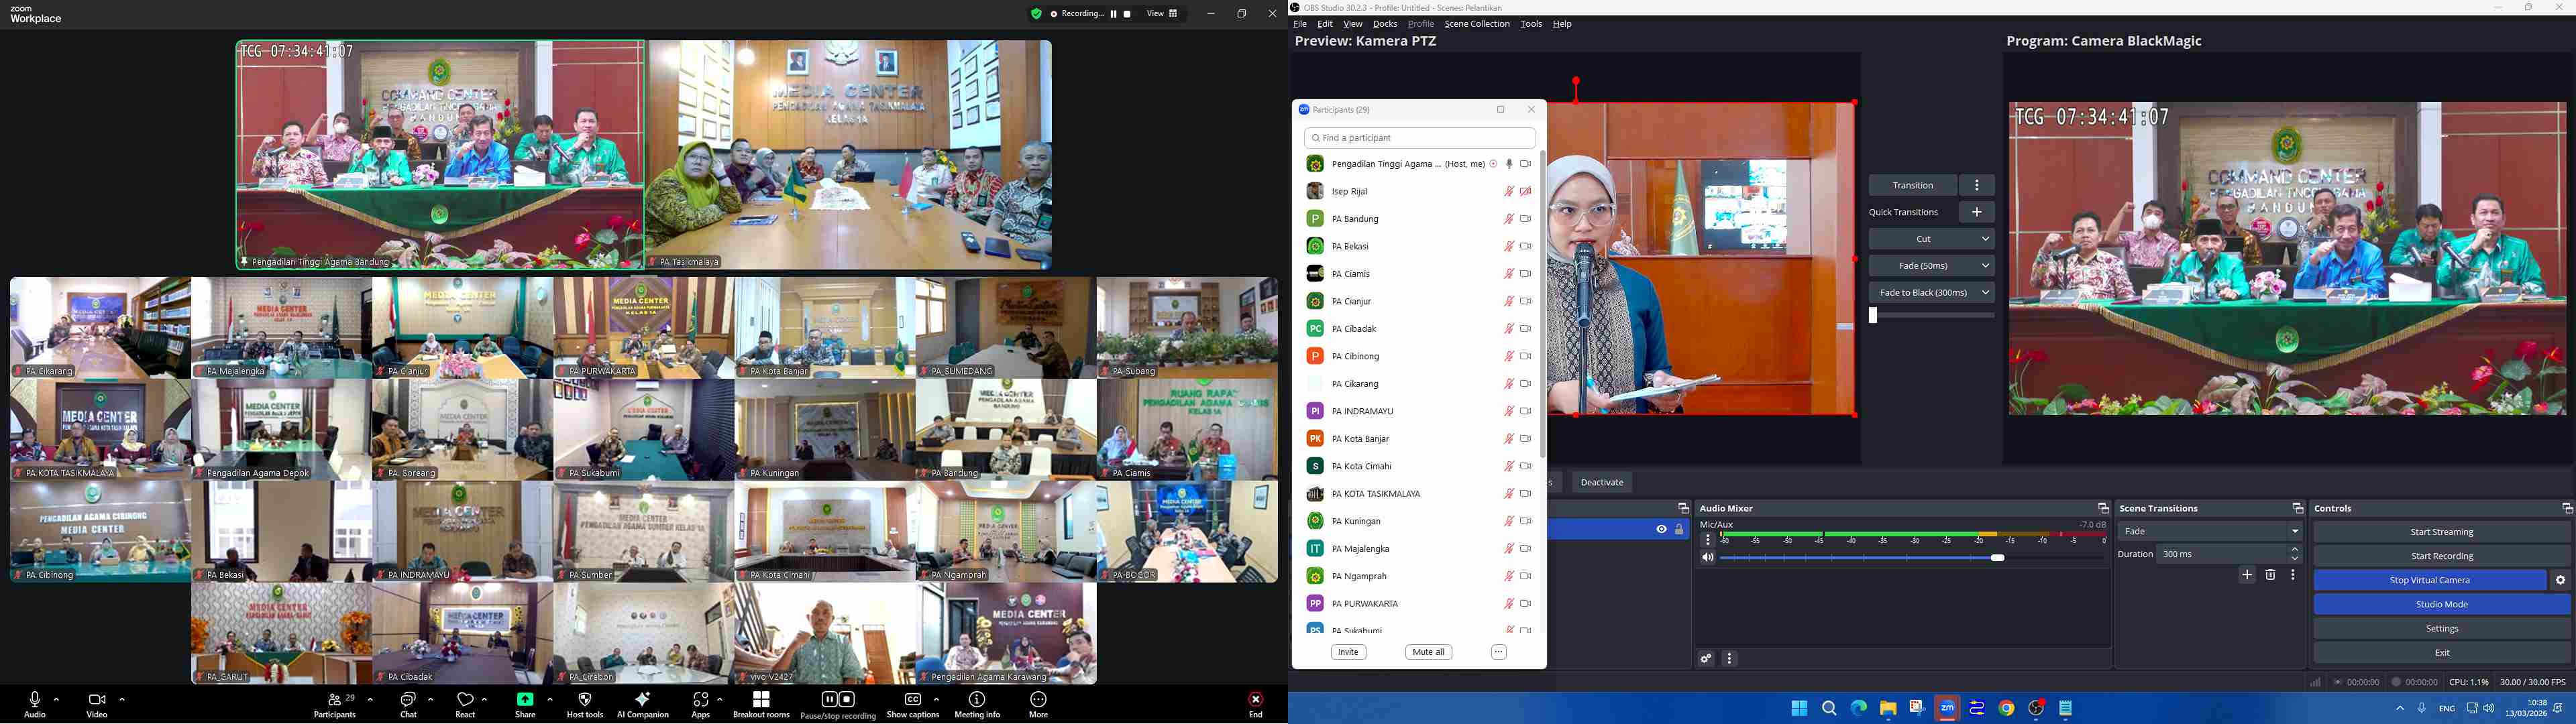
Task: Open Scene Collection menu
Action: tap(1476, 24)
